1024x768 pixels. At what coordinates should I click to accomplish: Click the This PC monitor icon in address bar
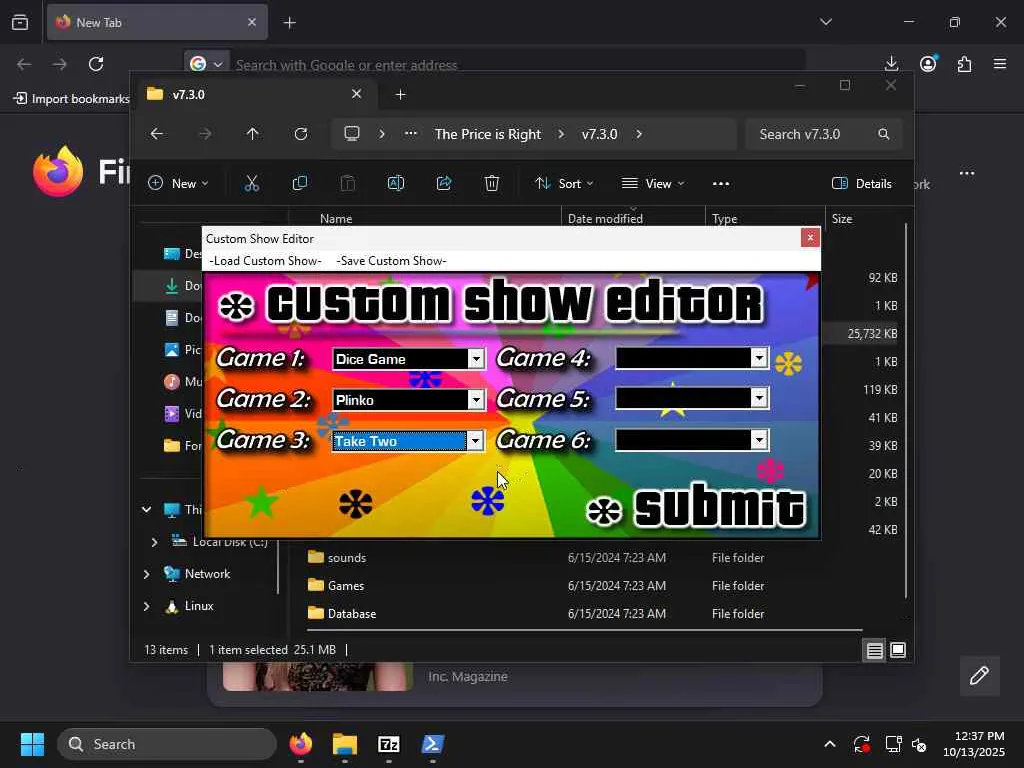coord(352,134)
